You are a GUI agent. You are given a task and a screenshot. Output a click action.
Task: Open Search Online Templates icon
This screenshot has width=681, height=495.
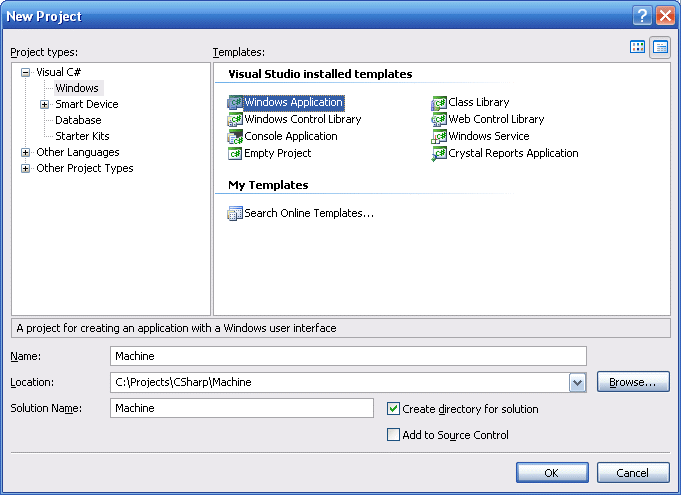coord(236,214)
